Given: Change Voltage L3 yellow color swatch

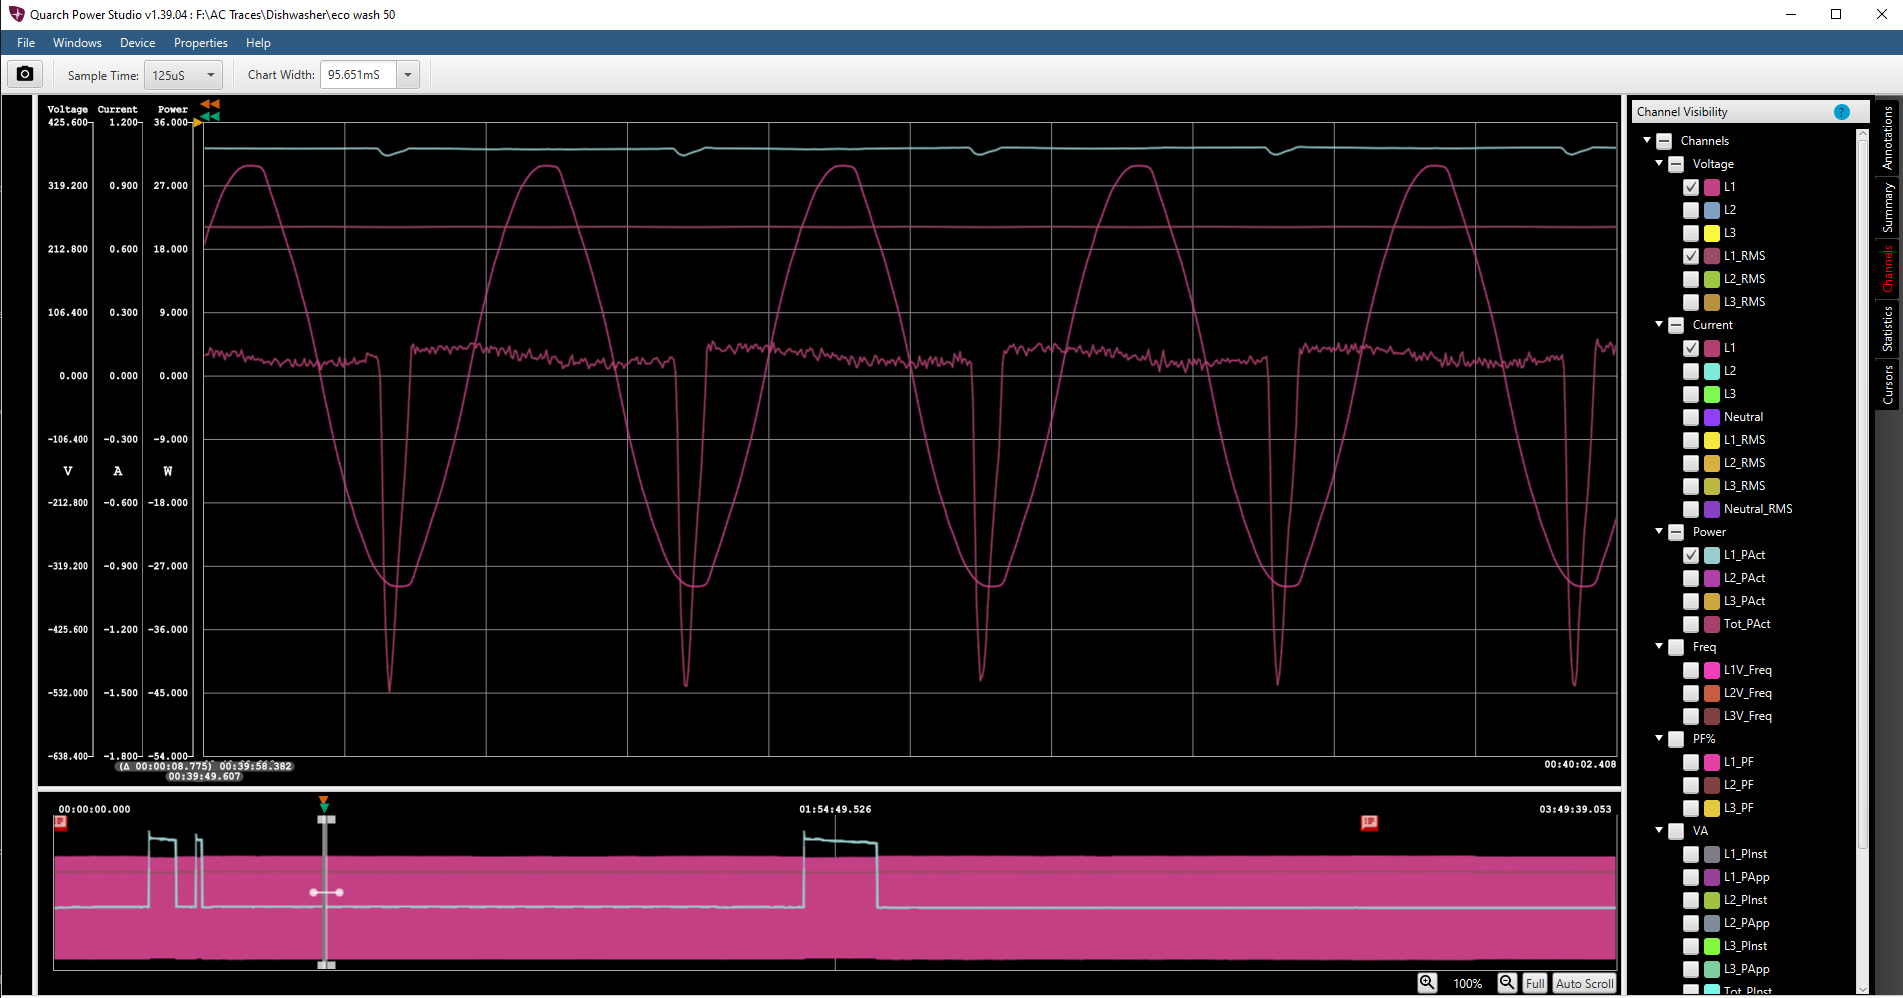Looking at the screenshot, I should (x=1712, y=233).
